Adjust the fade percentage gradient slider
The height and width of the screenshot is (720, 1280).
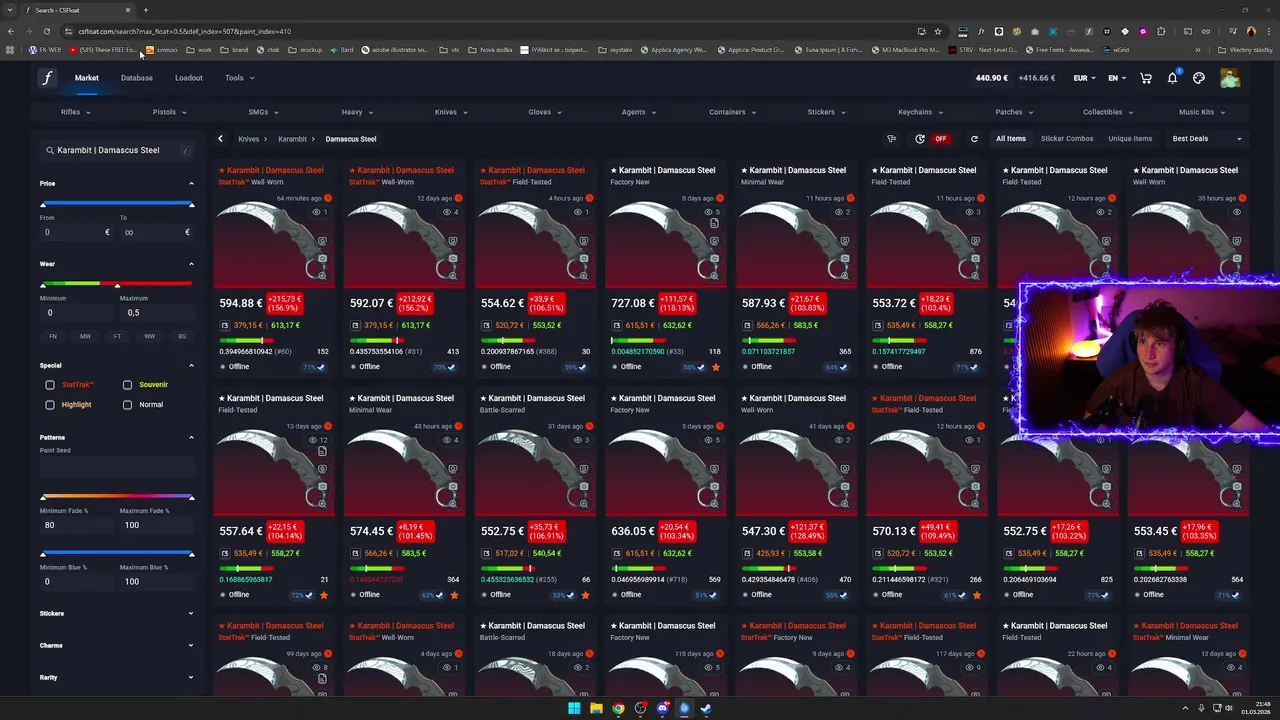click(117, 497)
